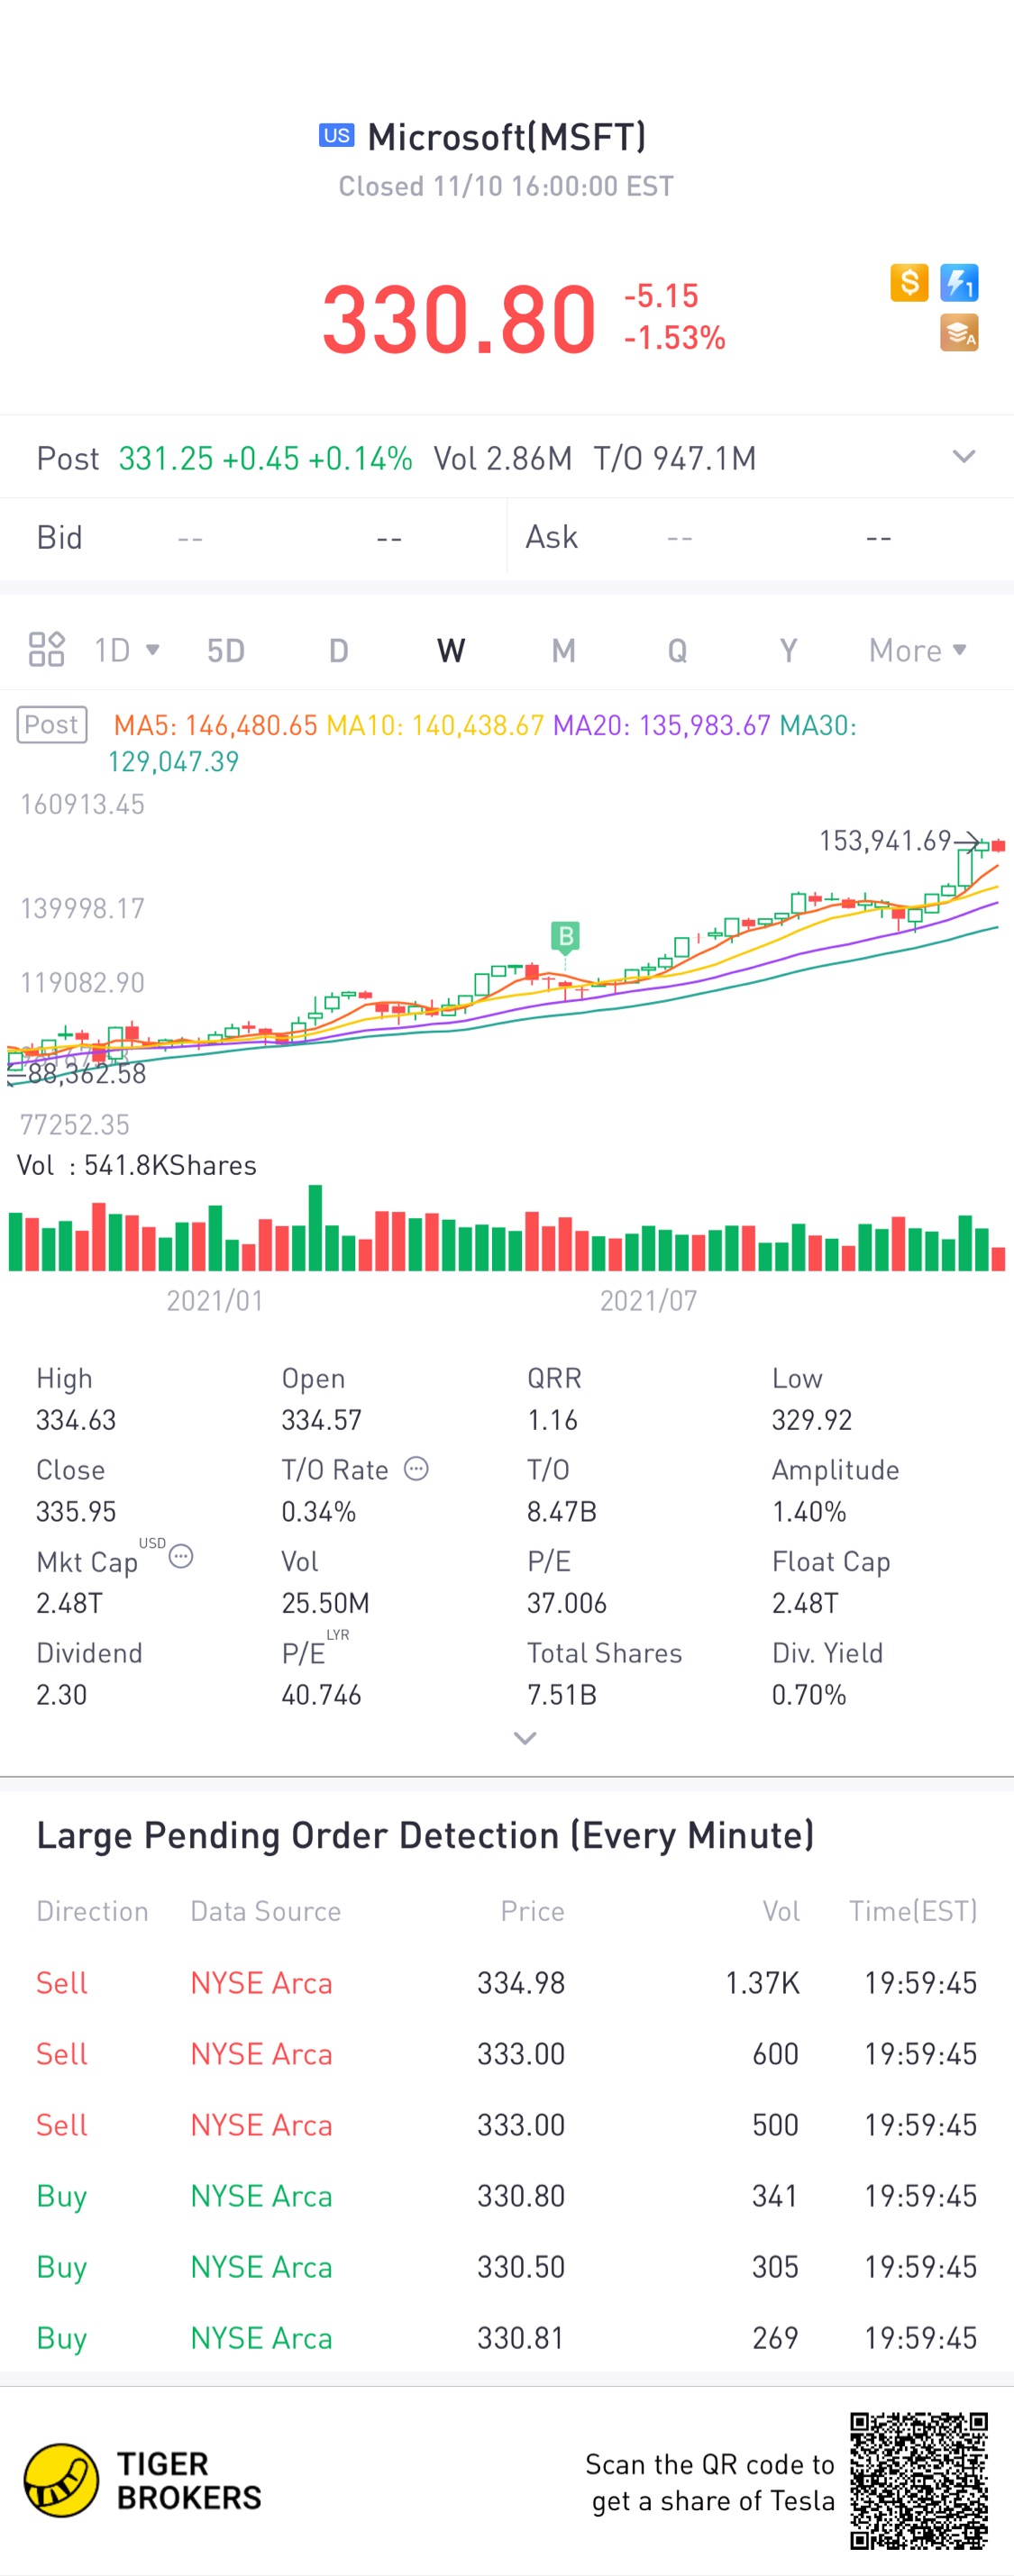Tap the info icon beside T/O Rate
Screen dimensions: 1014x2576
[x=416, y=1469]
